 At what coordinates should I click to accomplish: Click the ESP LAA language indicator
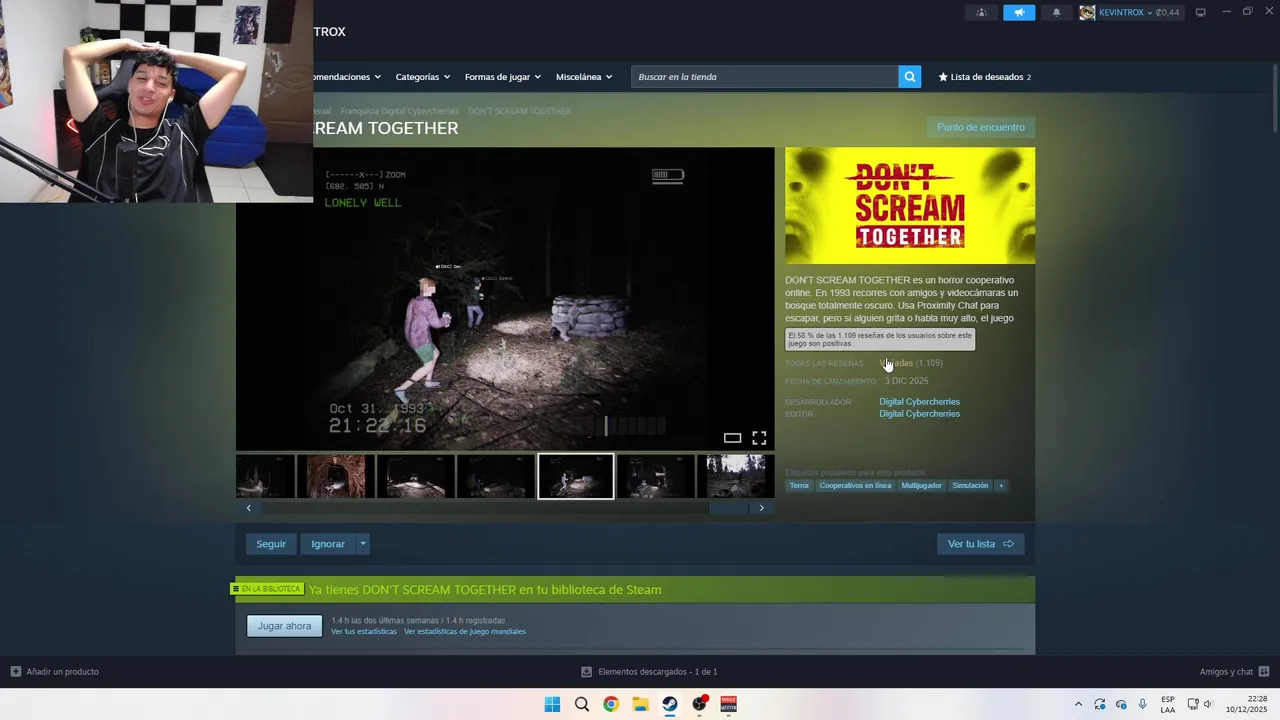pos(1168,704)
